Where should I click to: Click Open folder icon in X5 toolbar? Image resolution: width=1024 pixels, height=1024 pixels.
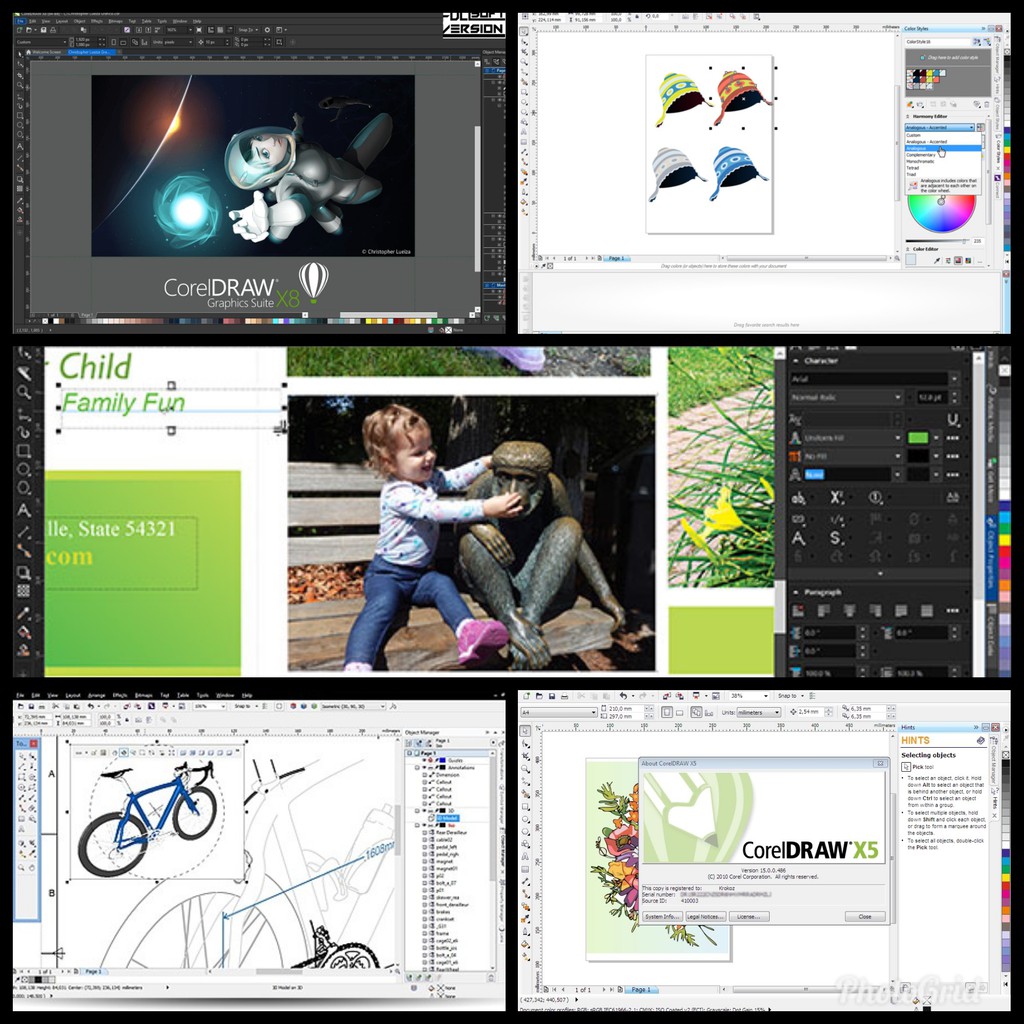[539, 696]
